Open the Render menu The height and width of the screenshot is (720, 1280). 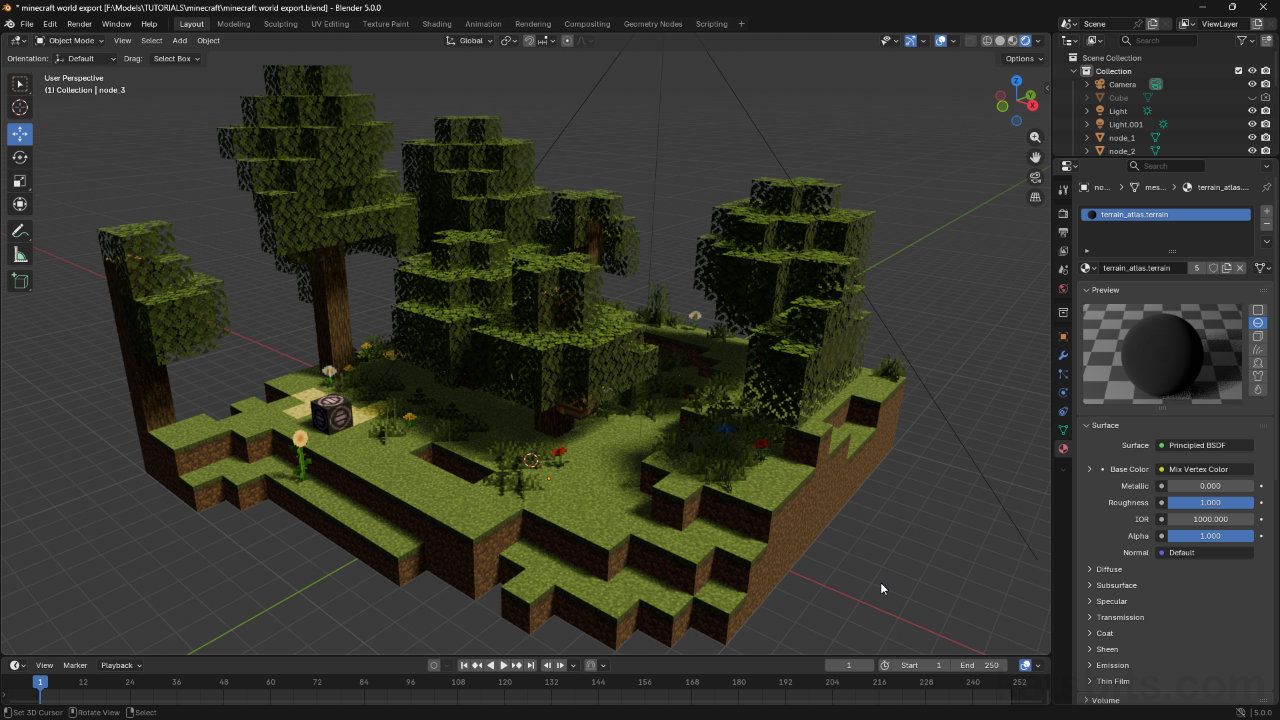[78, 23]
